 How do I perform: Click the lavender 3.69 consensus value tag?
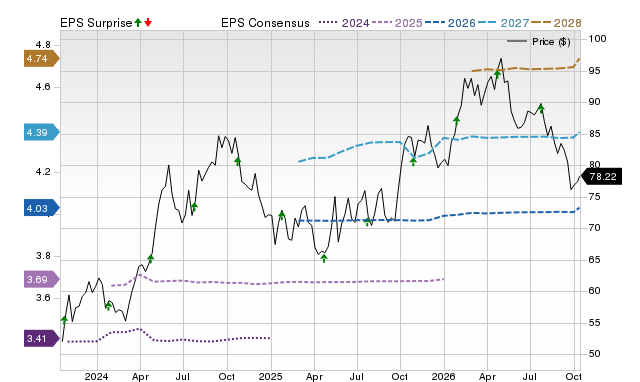click(41, 280)
